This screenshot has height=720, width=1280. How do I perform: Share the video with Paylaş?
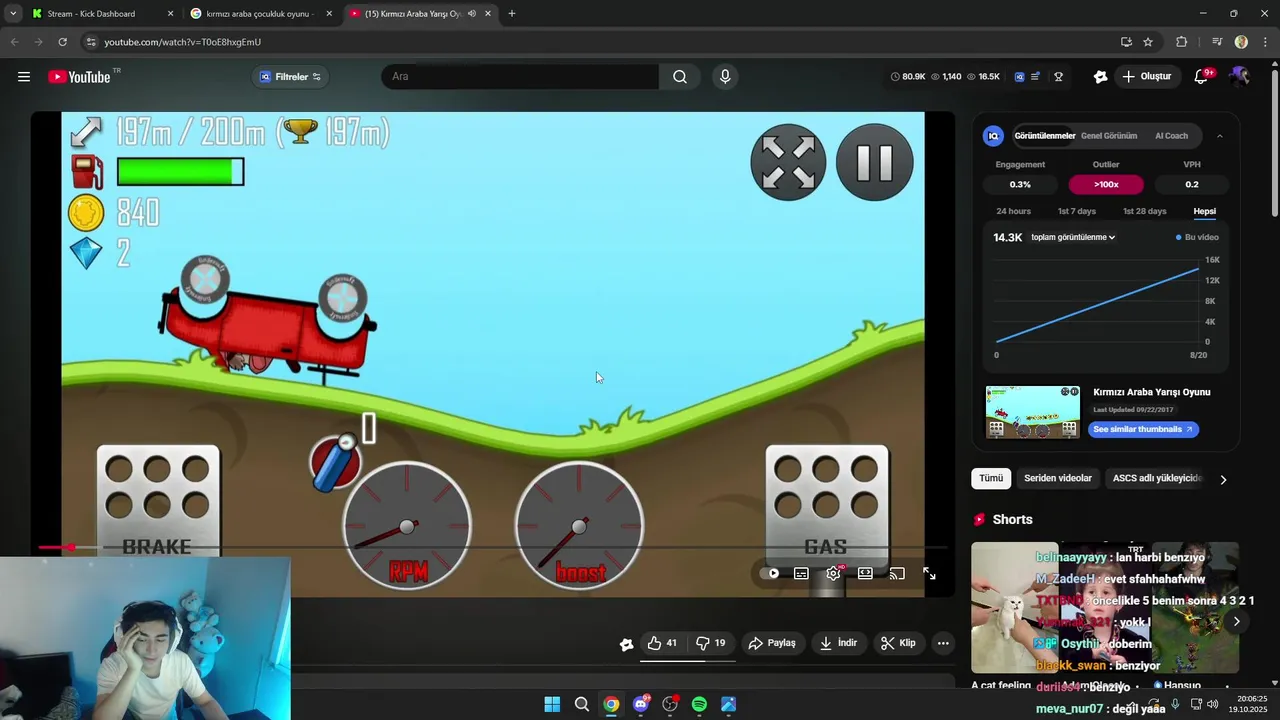[772, 643]
